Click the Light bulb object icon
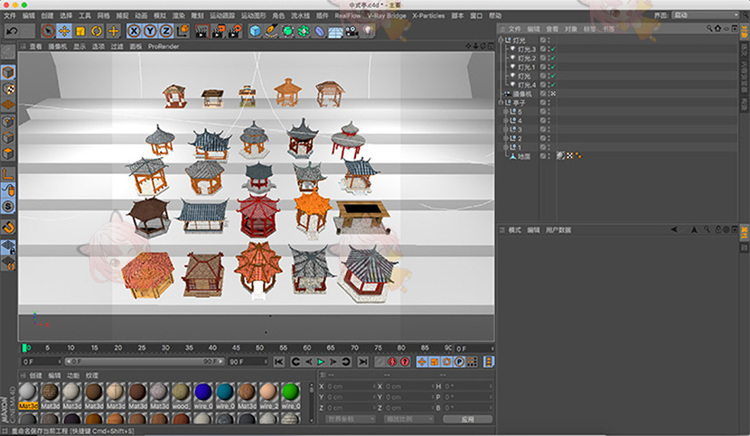 click(x=368, y=31)
